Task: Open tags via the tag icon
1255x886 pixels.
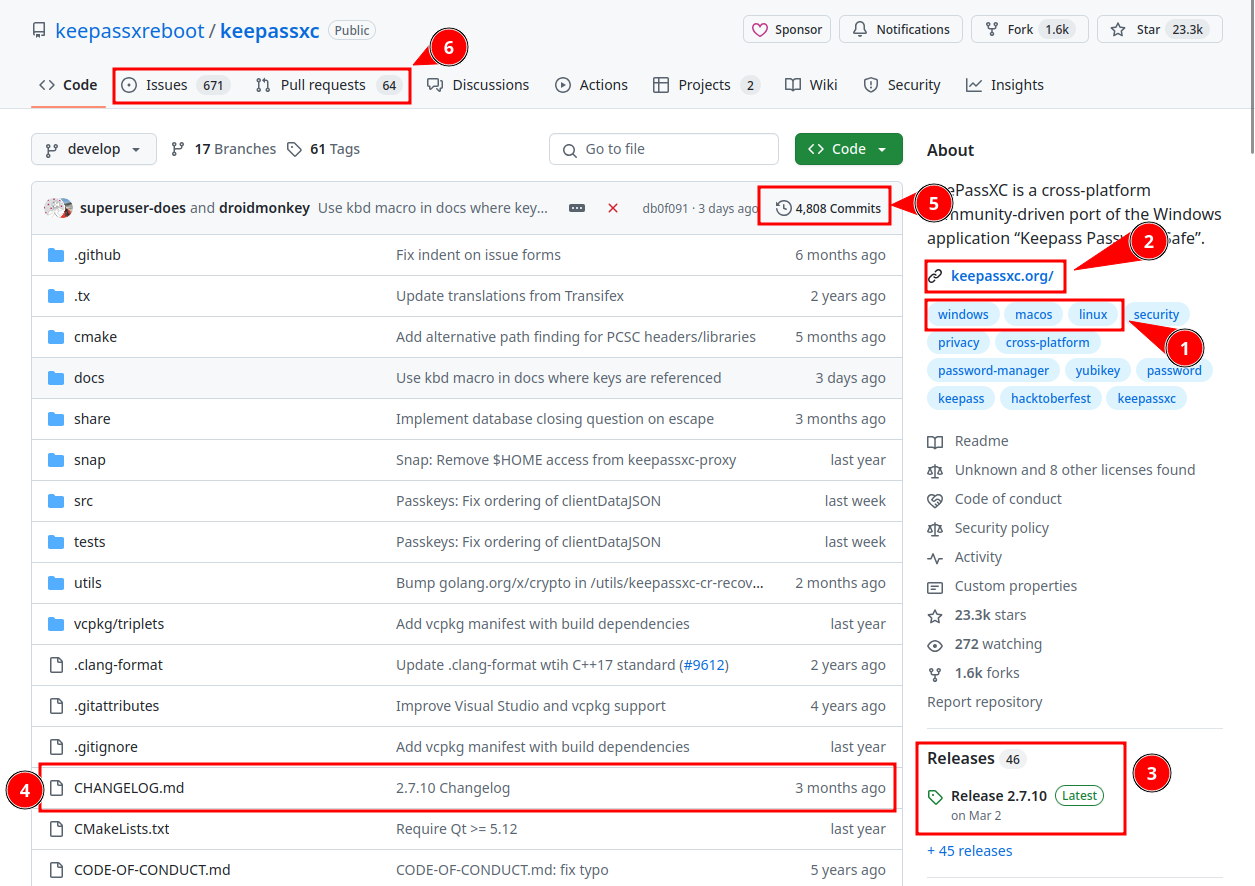Action: click(x=294, y=148)
